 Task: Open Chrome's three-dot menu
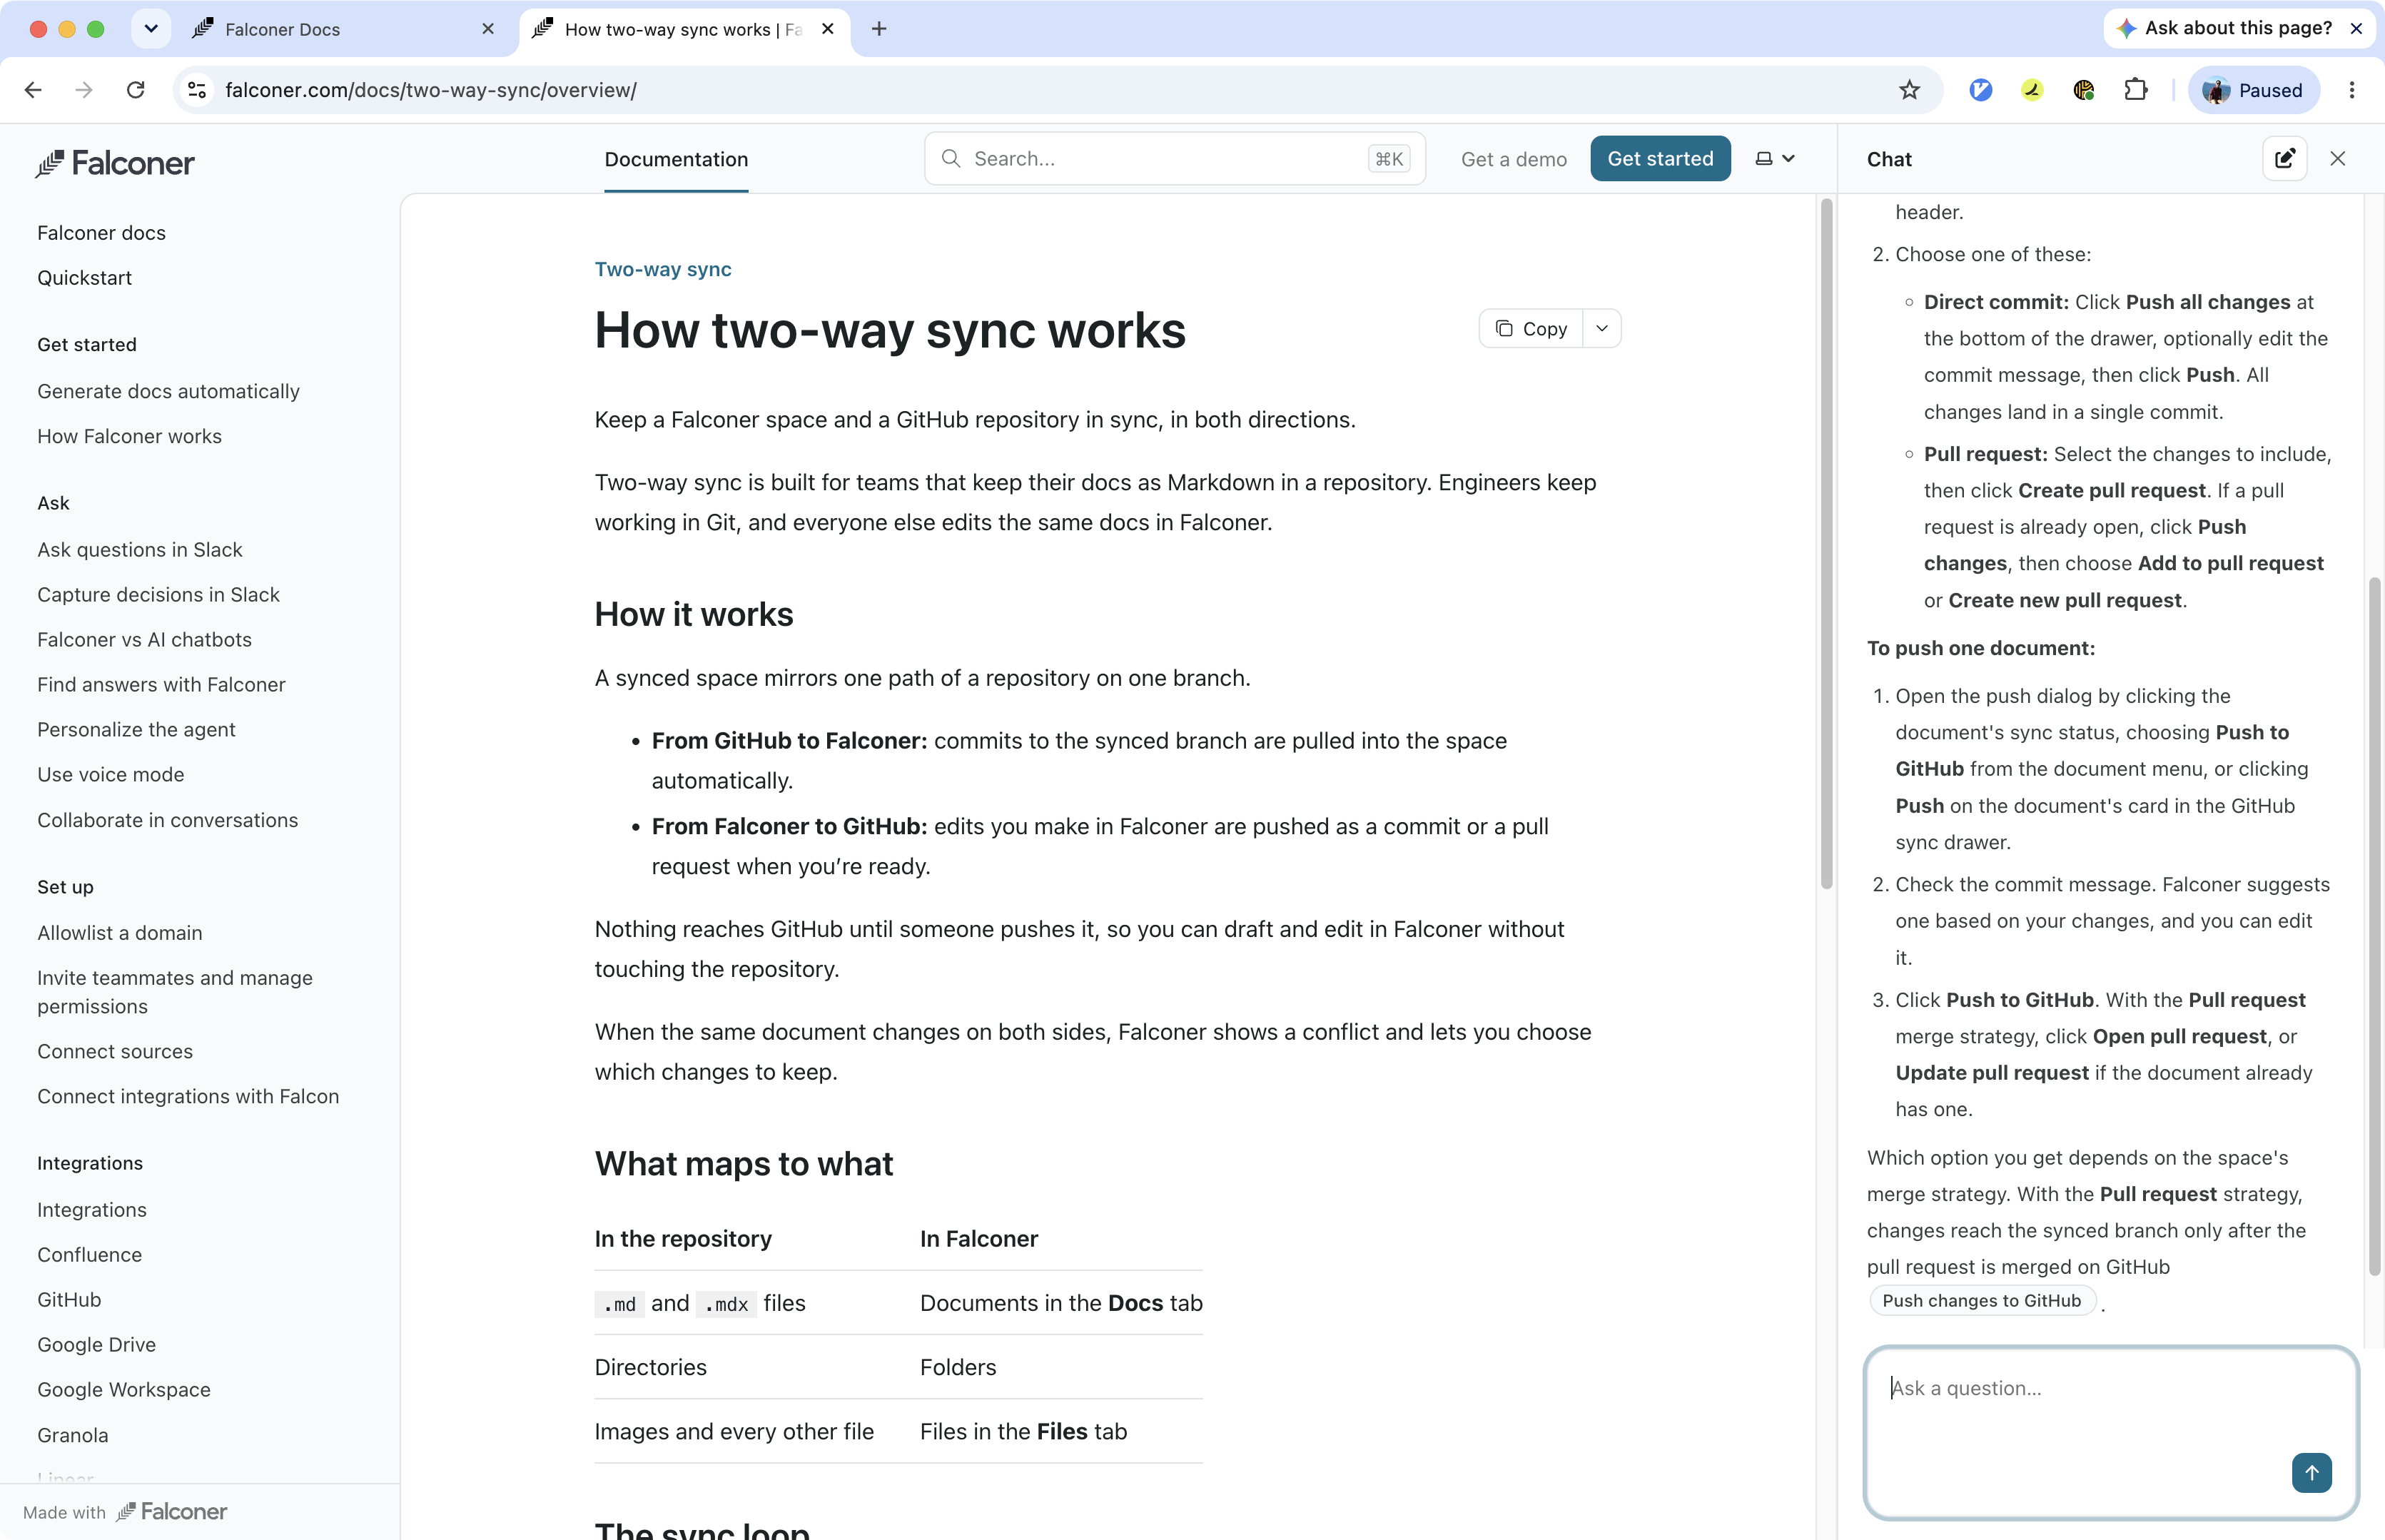tap(2351, 90)
